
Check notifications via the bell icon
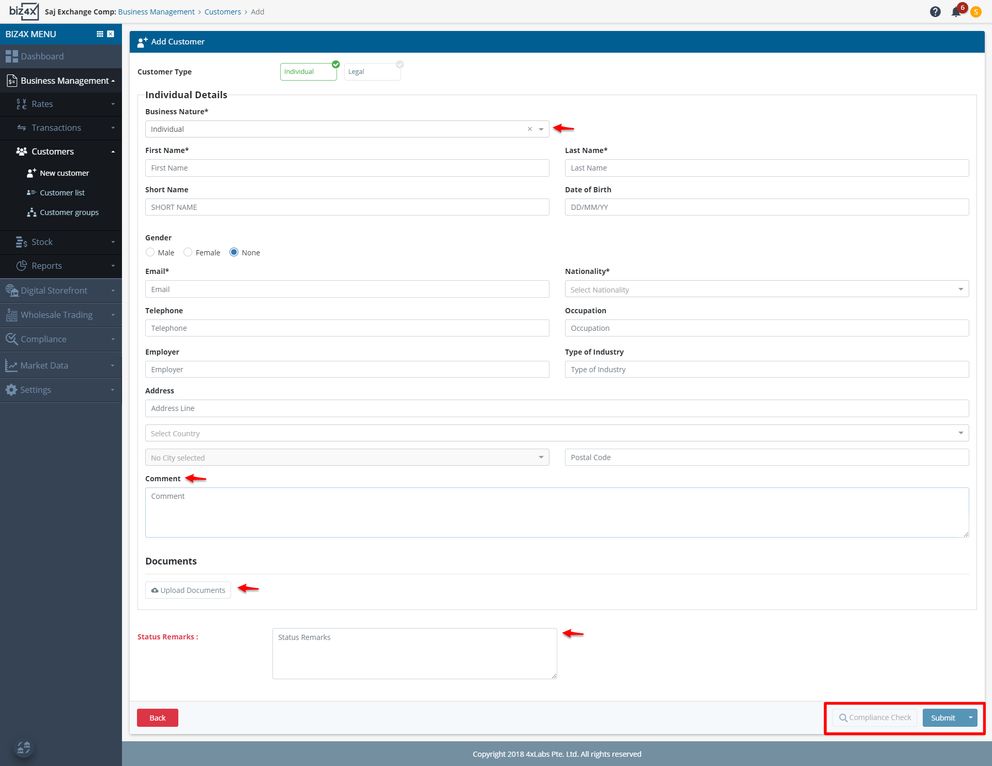pos(955,11)
